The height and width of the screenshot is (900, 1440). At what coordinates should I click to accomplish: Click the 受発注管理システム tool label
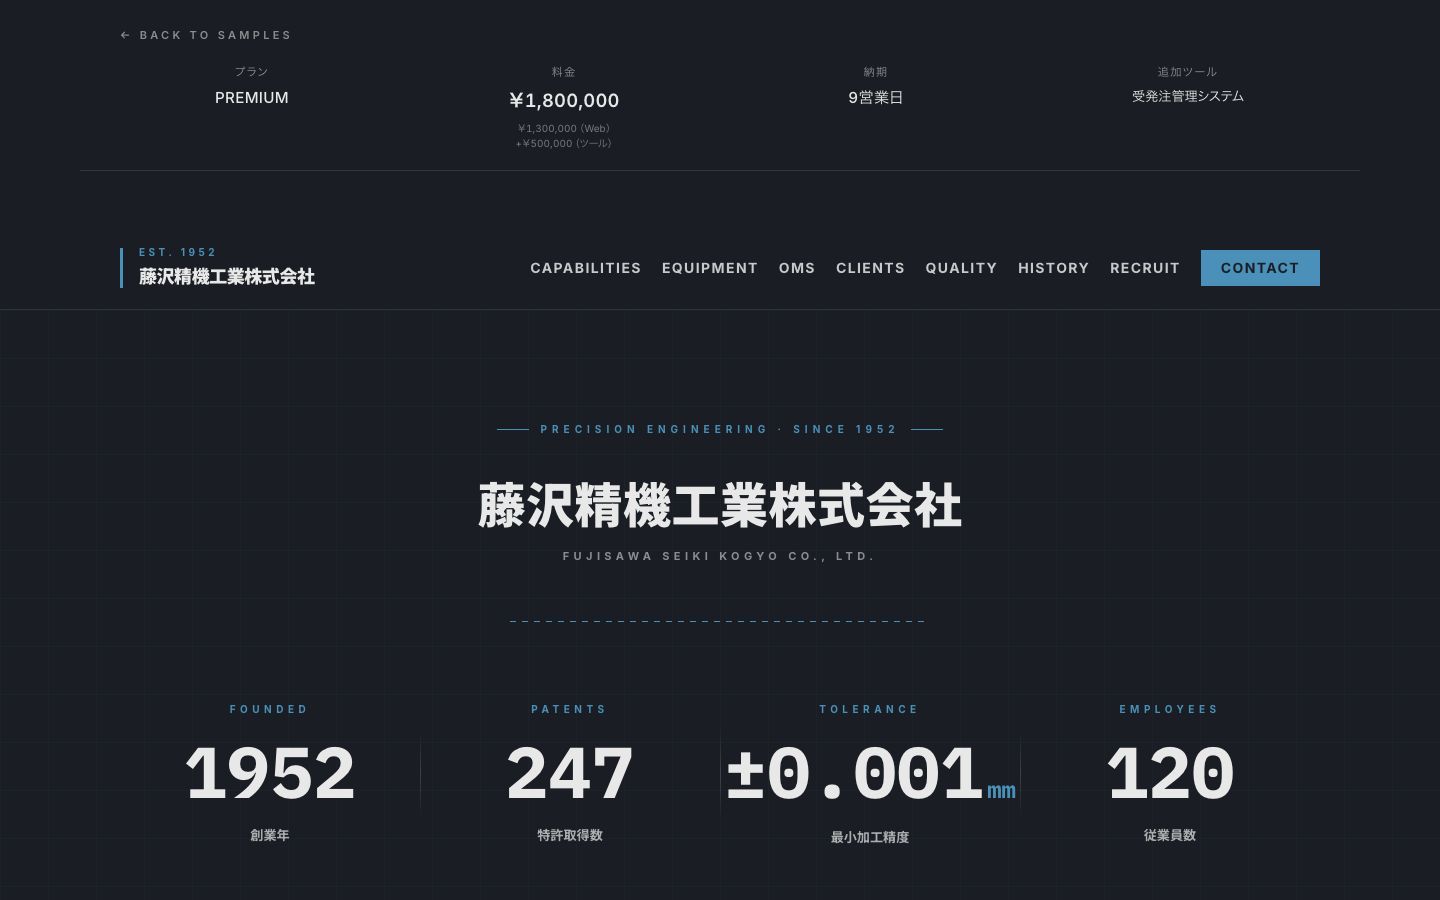pos(1188,96)
